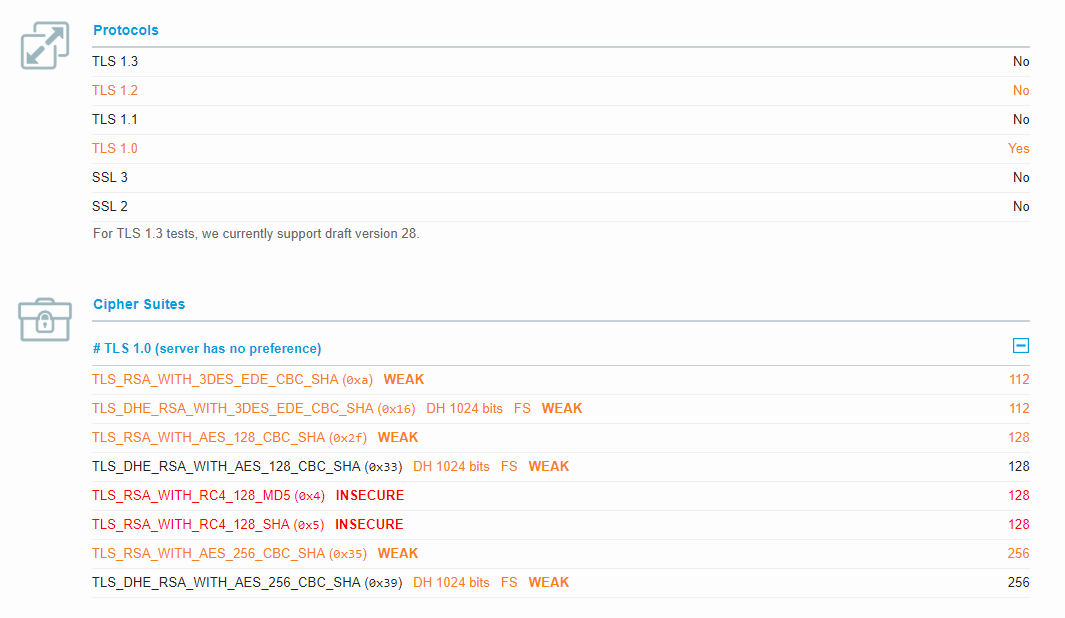This screenshot has width=1065, height=618.
Task: Click WEAK label on the 0x39 cipher row
Action: (x=549, y=583)
